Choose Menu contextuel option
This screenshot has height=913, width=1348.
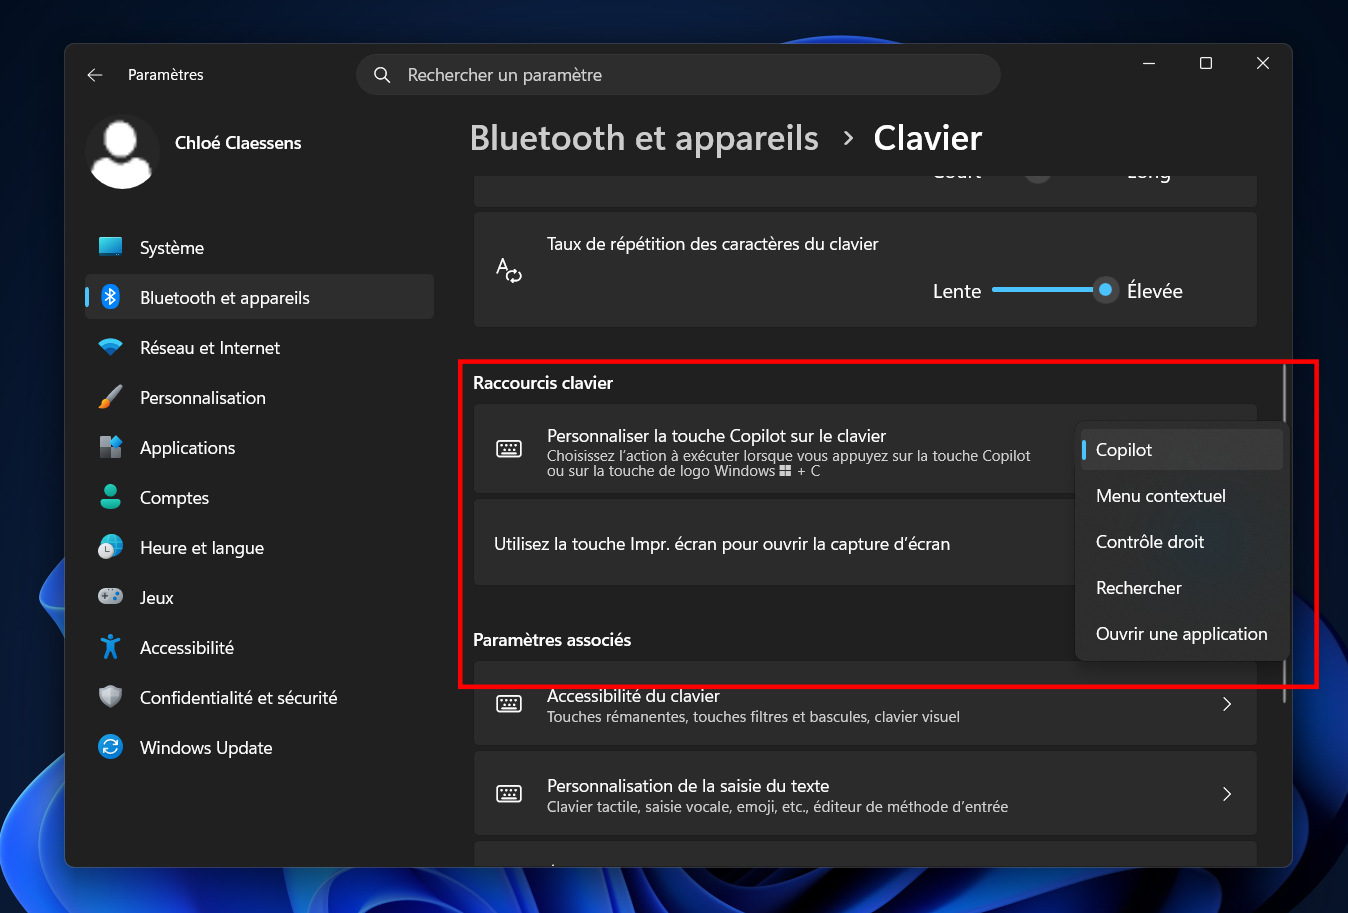pyautogui.click(x=1181, y=496)
